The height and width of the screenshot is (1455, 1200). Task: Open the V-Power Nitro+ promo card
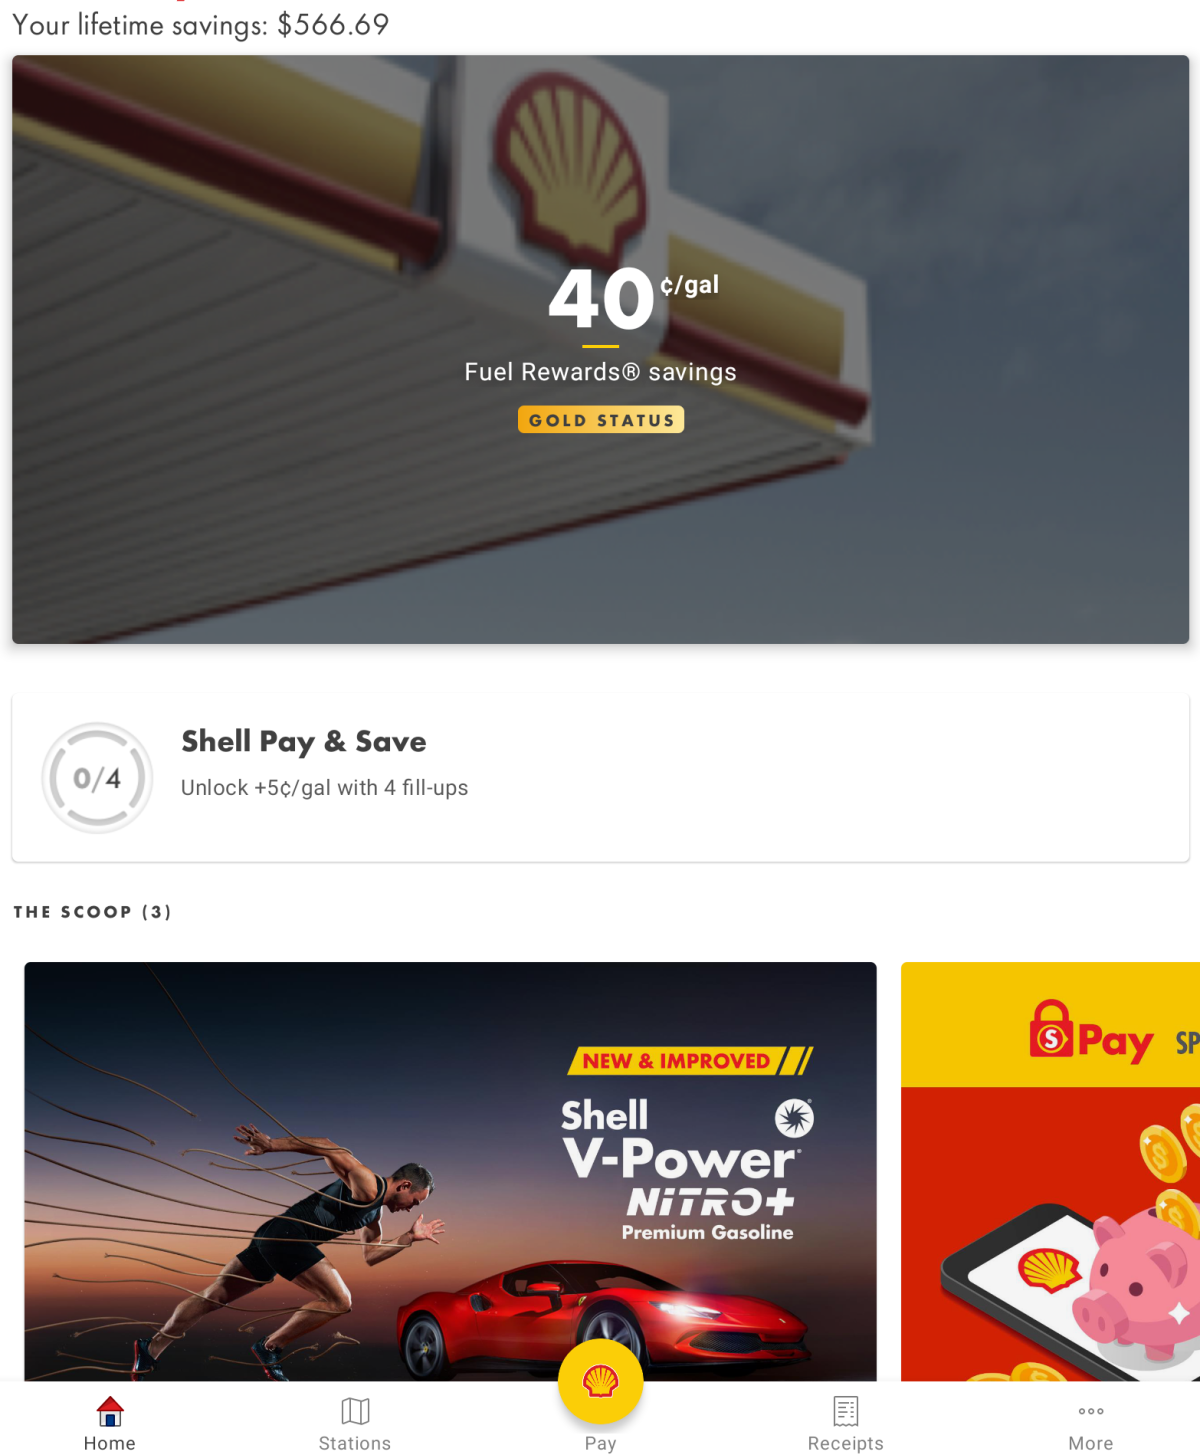(450, 1171)
